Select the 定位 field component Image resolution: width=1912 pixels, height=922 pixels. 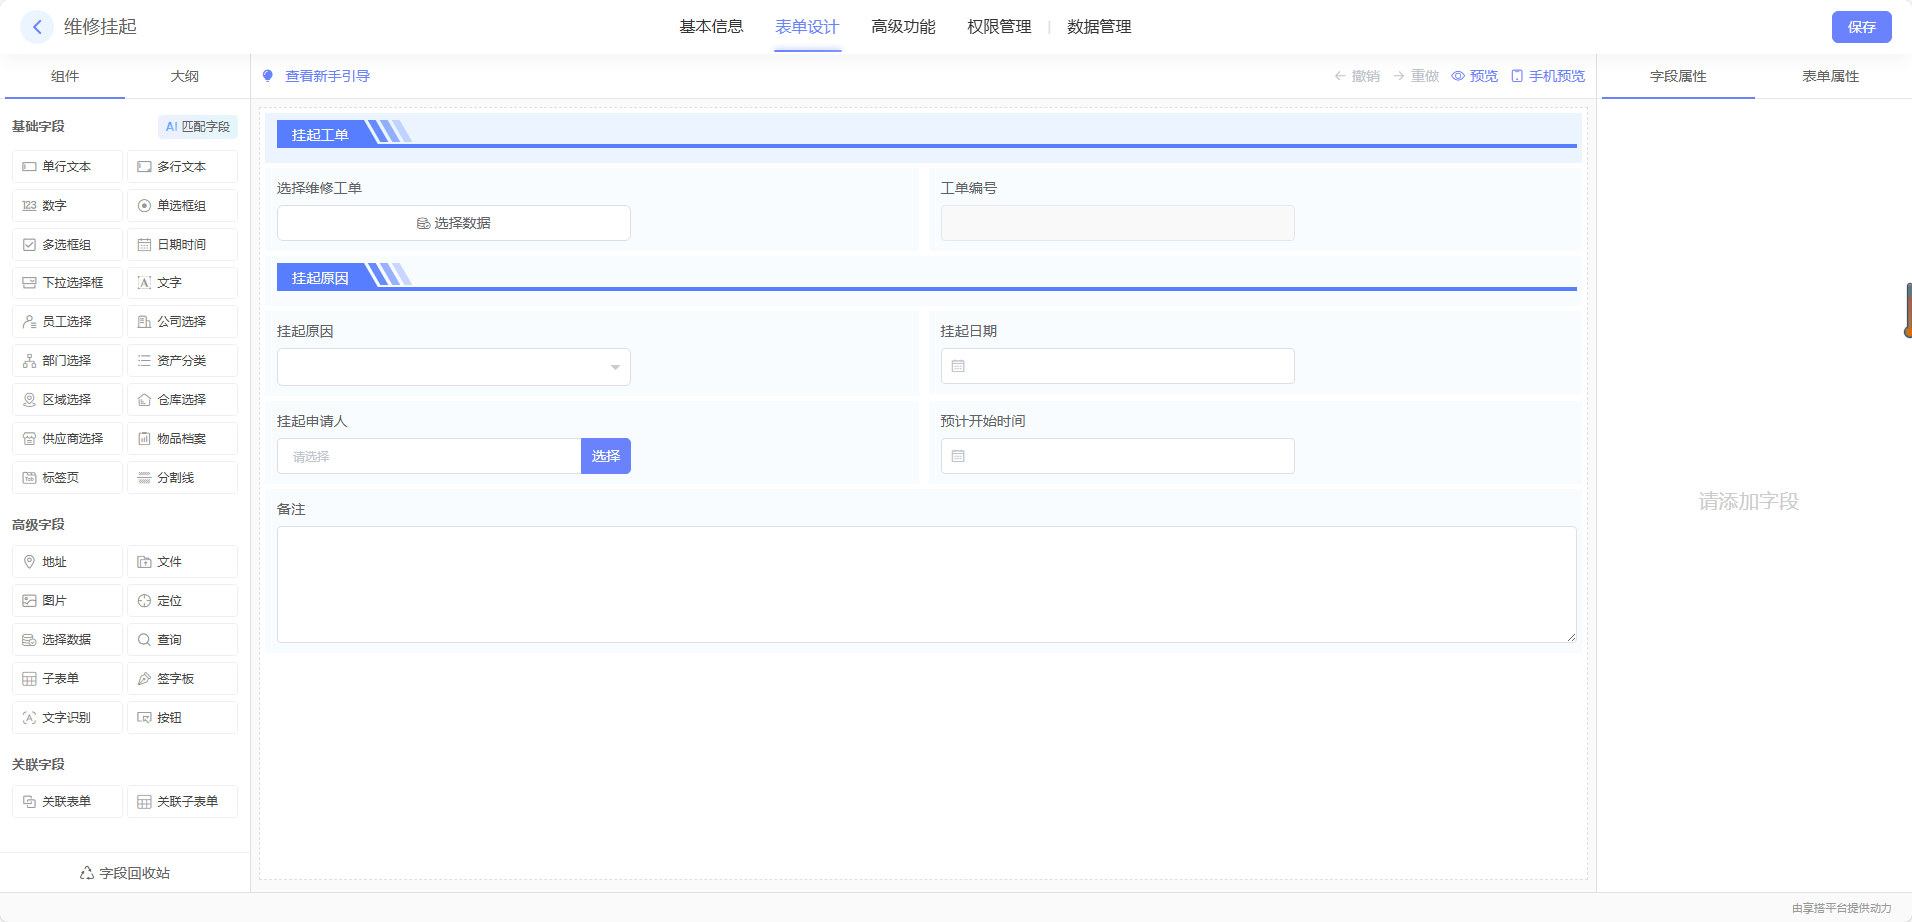click(x=182, y=601)
